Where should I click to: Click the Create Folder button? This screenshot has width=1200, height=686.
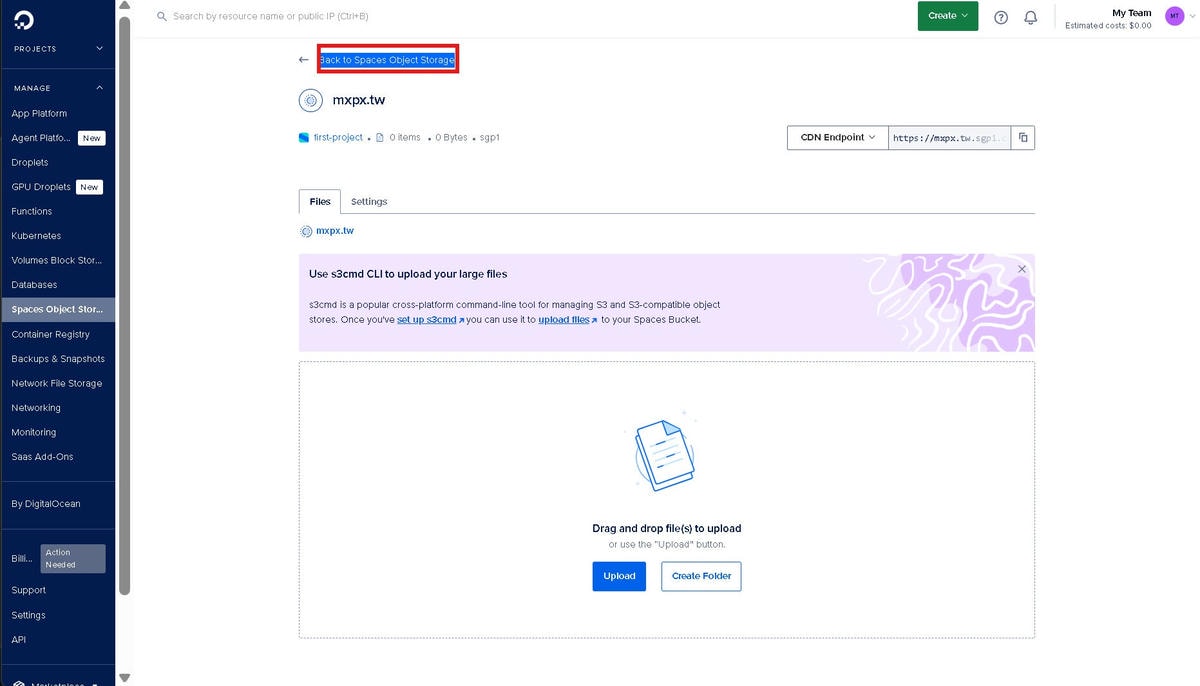click(701, 576)
